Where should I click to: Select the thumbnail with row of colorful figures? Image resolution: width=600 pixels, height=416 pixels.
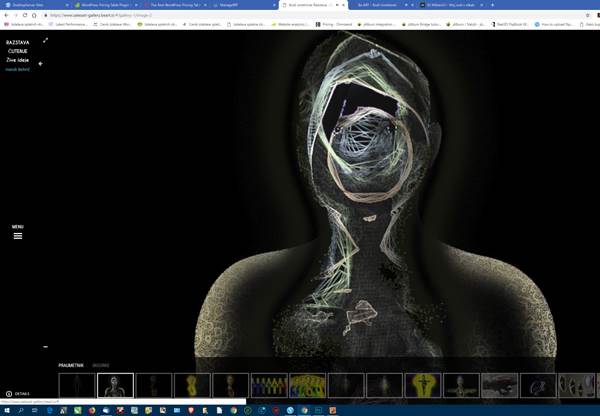coord(269,385)
